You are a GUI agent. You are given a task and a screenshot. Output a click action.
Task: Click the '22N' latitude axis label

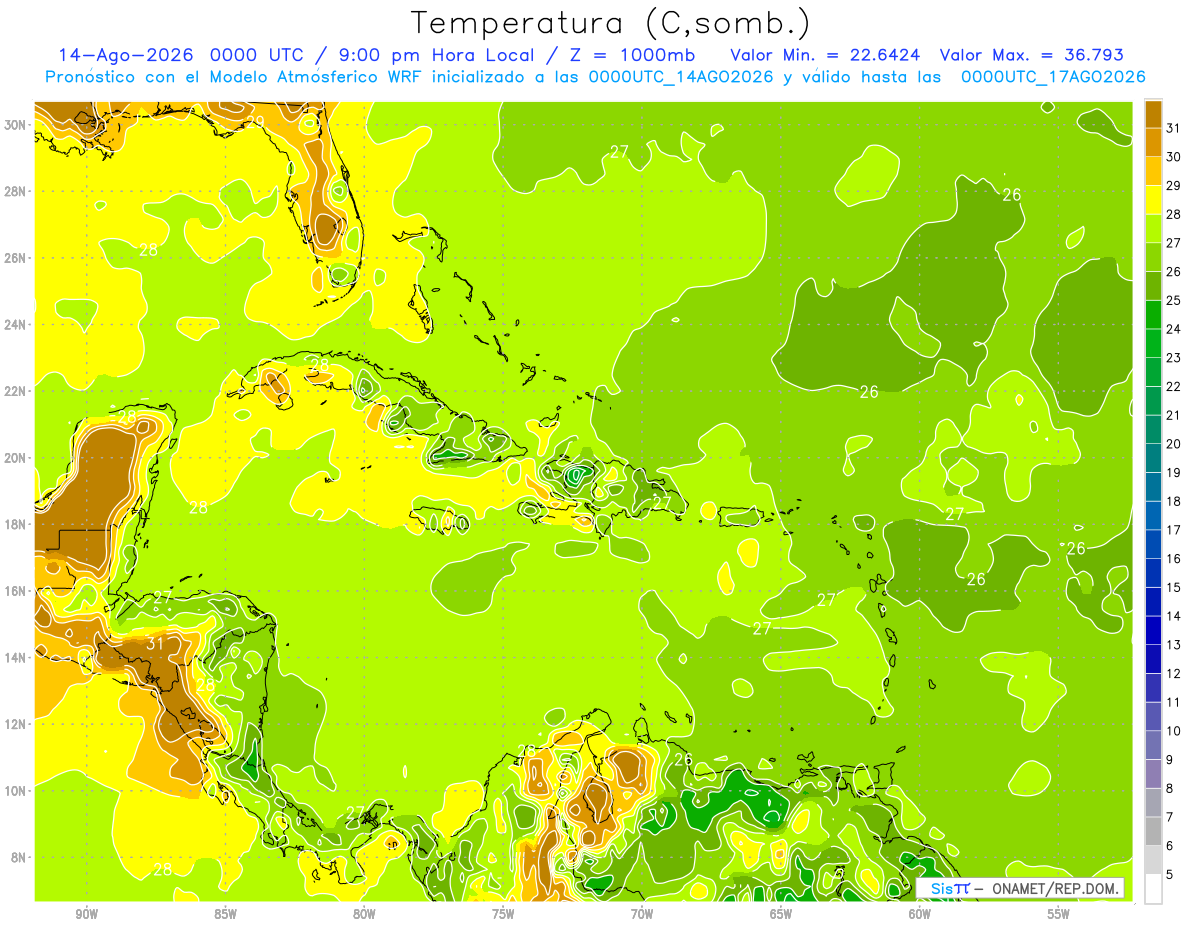(15, 391)
